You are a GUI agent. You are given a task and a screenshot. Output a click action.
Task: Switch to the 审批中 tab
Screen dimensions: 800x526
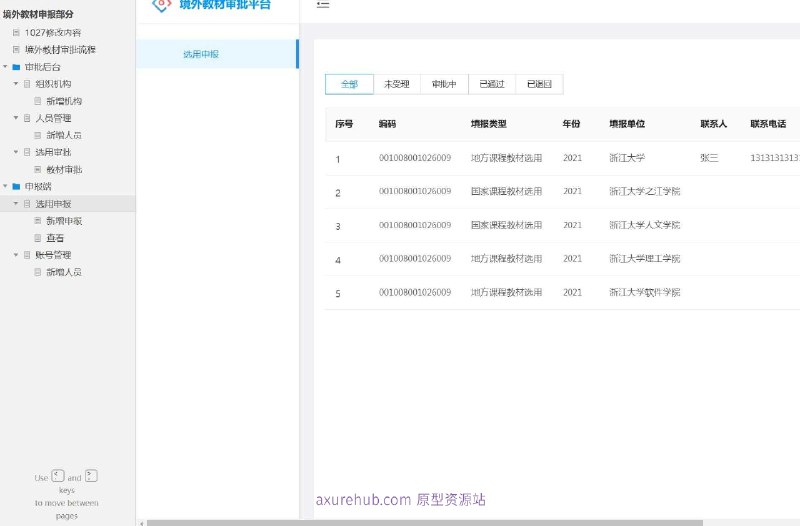[x=444, y=84]
